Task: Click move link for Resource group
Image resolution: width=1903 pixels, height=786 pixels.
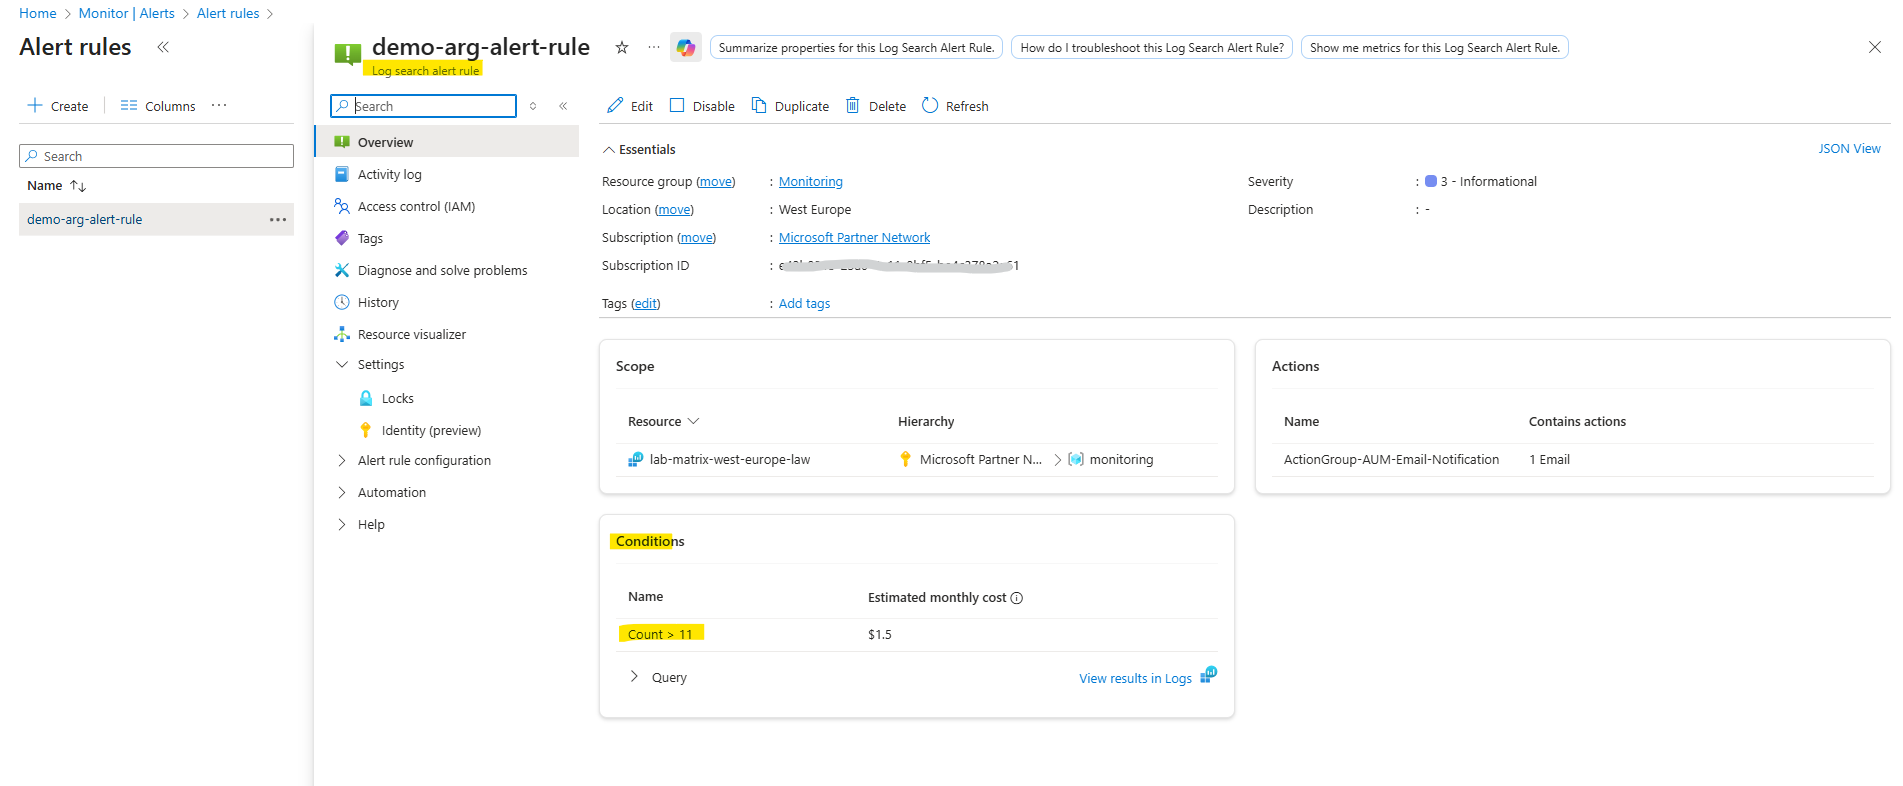Action: pyautogui.click(x=715, y=182)
